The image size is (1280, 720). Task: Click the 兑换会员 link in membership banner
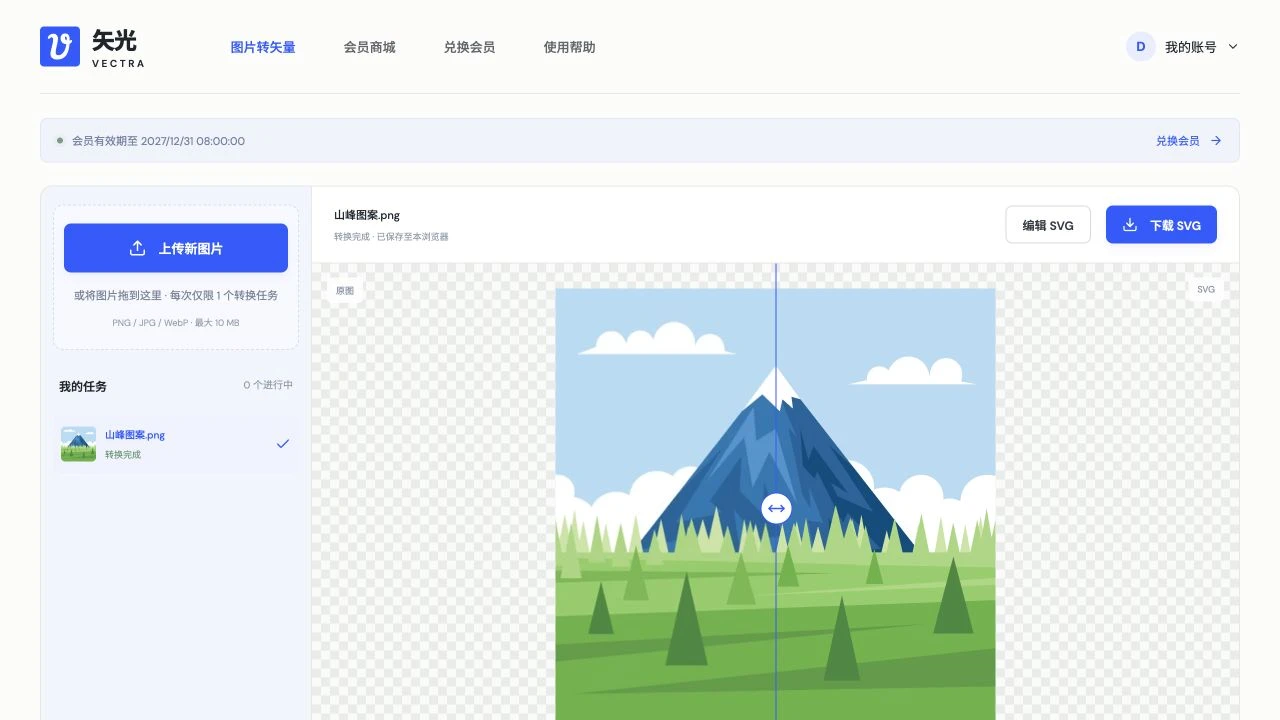1178,141
